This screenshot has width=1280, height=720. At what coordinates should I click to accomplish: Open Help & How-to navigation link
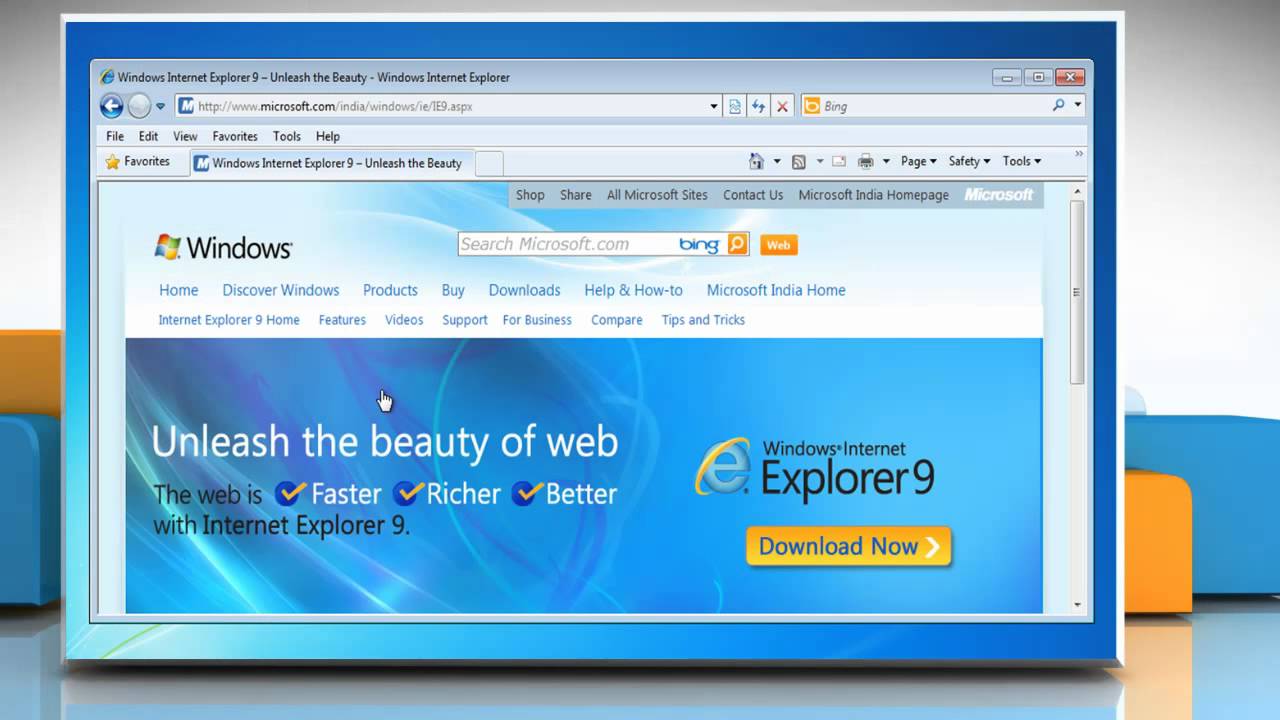tap(634, 290)
